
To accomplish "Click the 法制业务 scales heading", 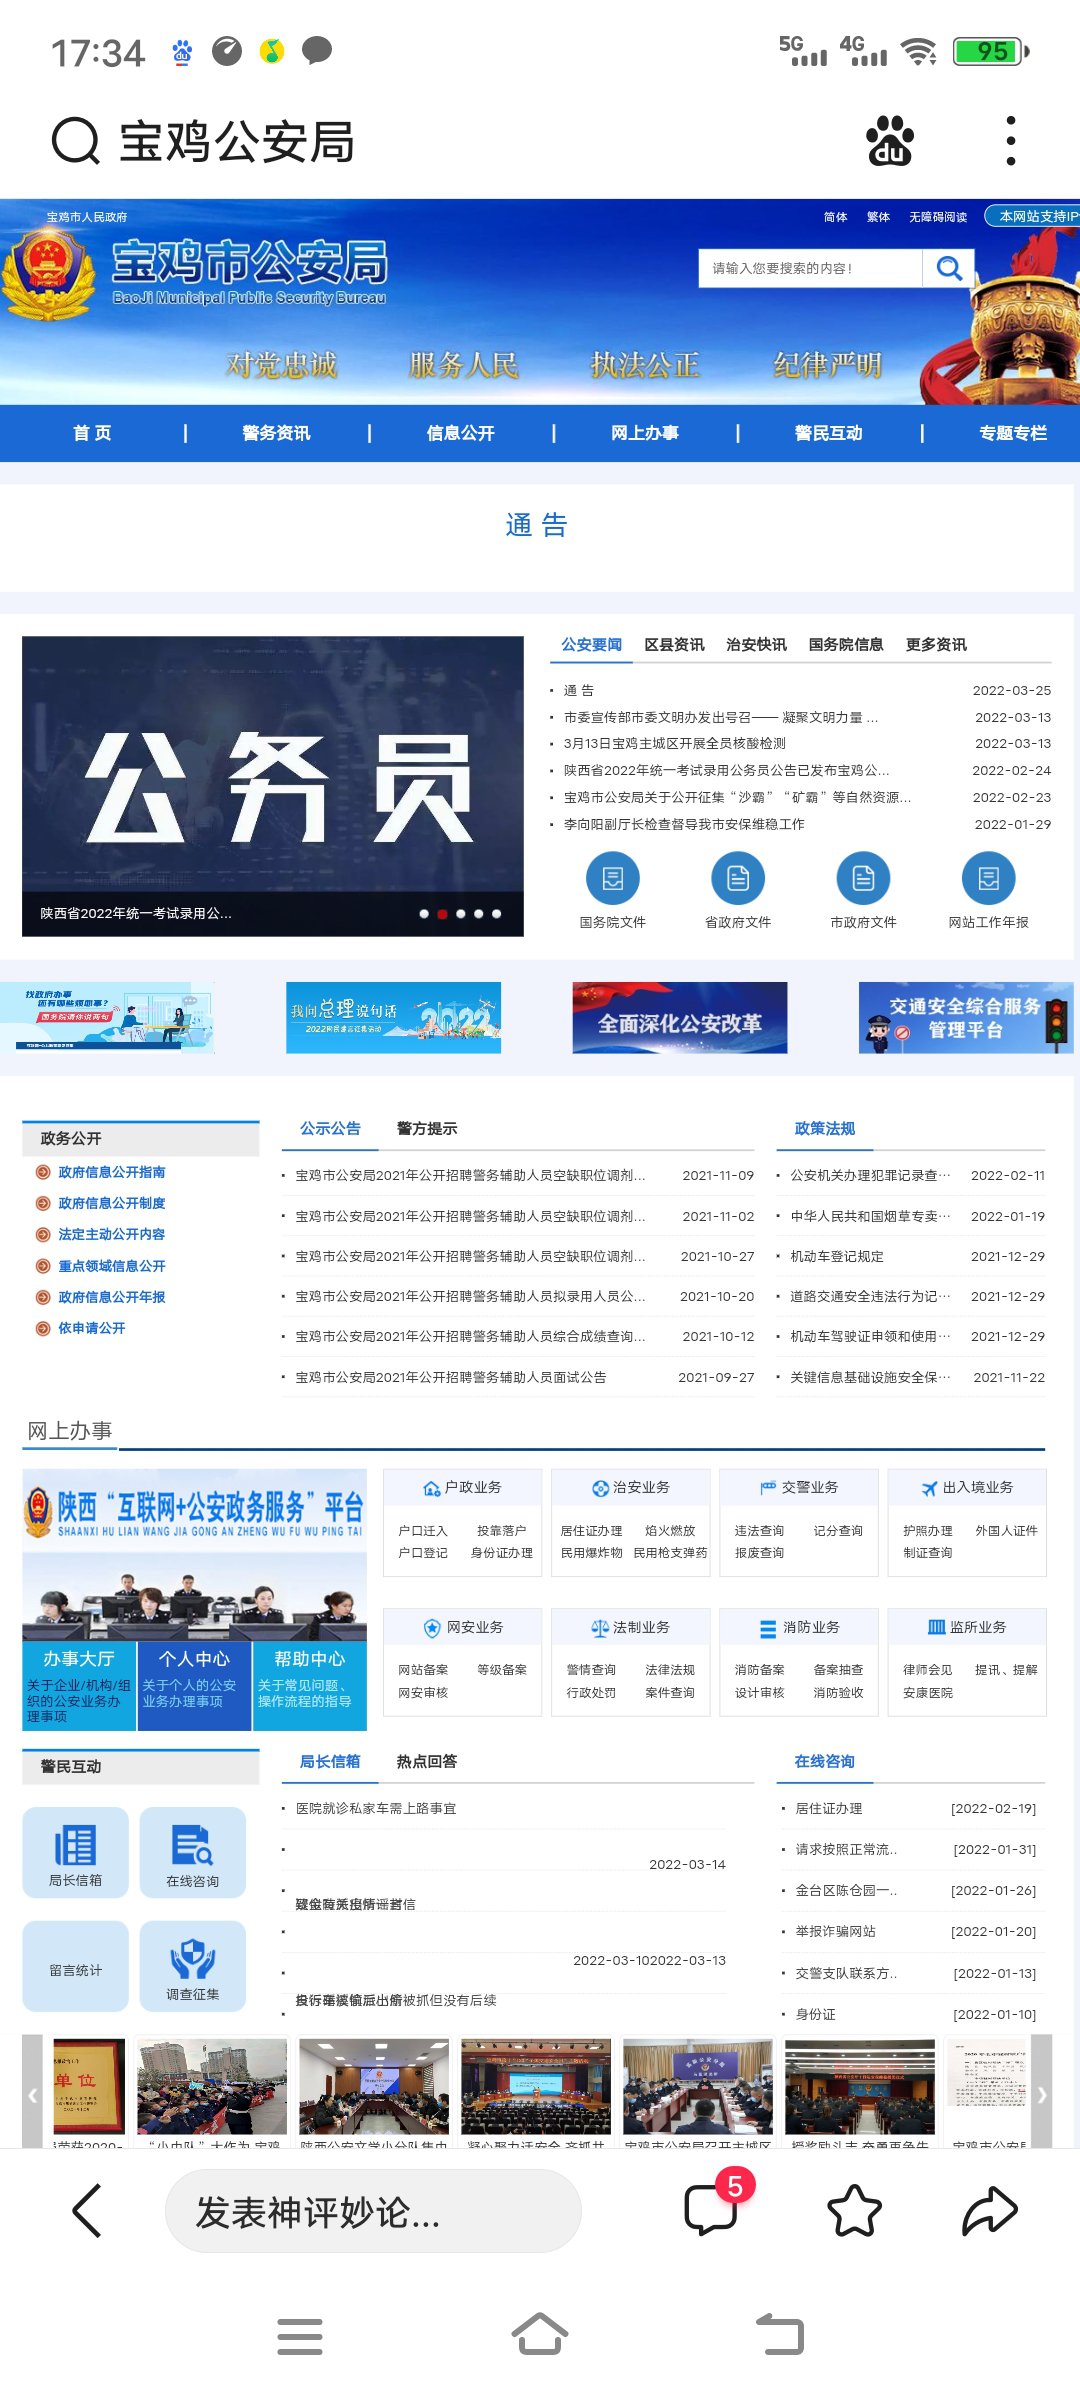I will pyautogui.click(x=631, y=1628).
